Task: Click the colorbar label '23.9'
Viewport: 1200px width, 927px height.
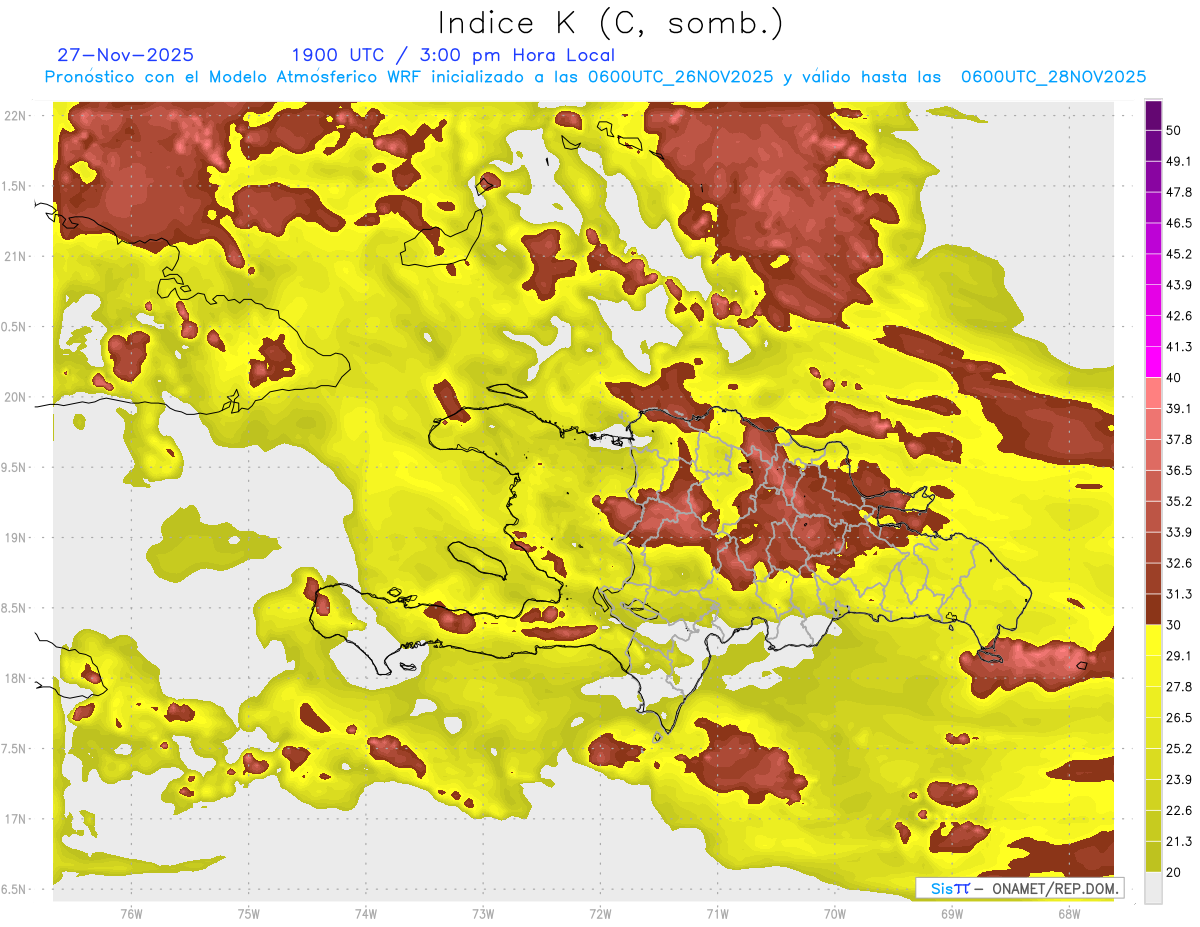Action: click(x=1179, y=780)
